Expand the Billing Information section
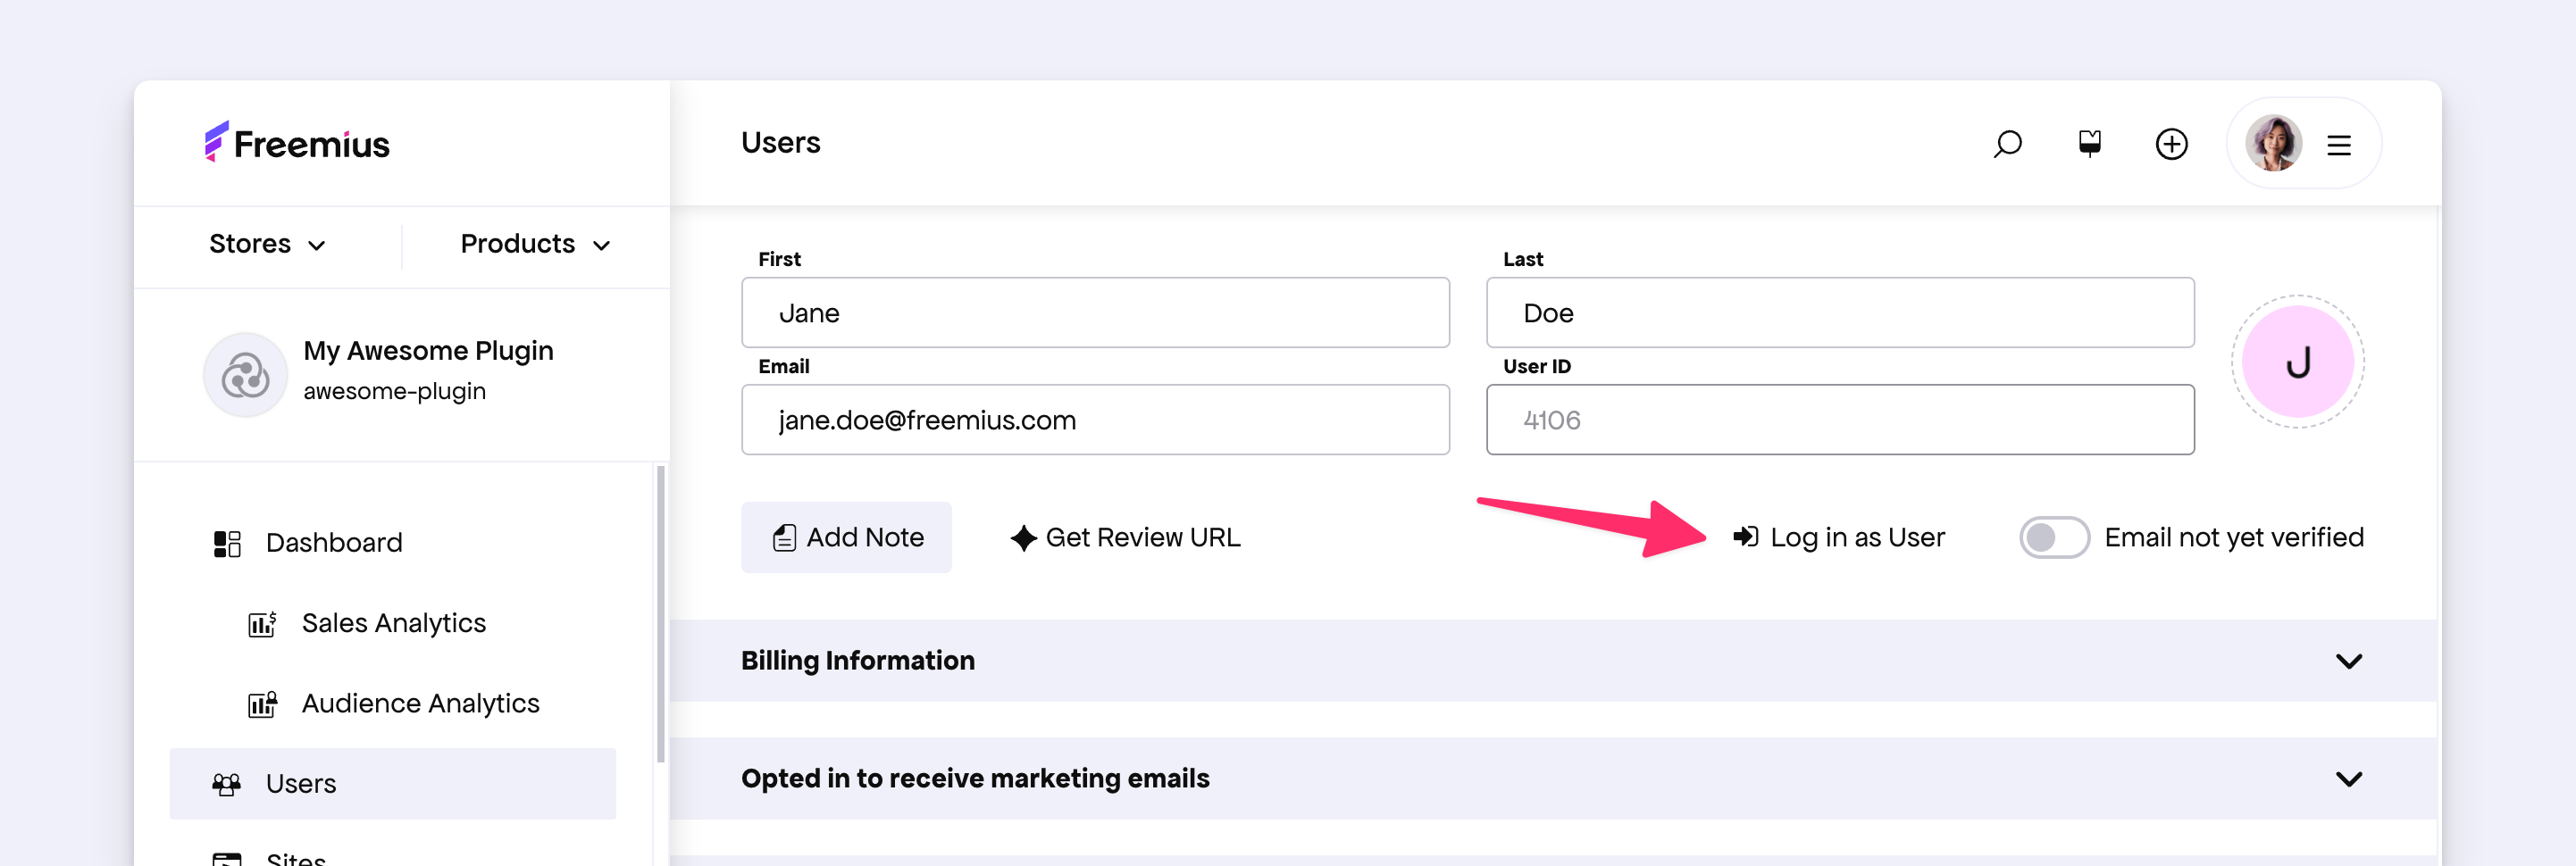This screenshot has height=866, width=2576. [x=2348, y=661]
